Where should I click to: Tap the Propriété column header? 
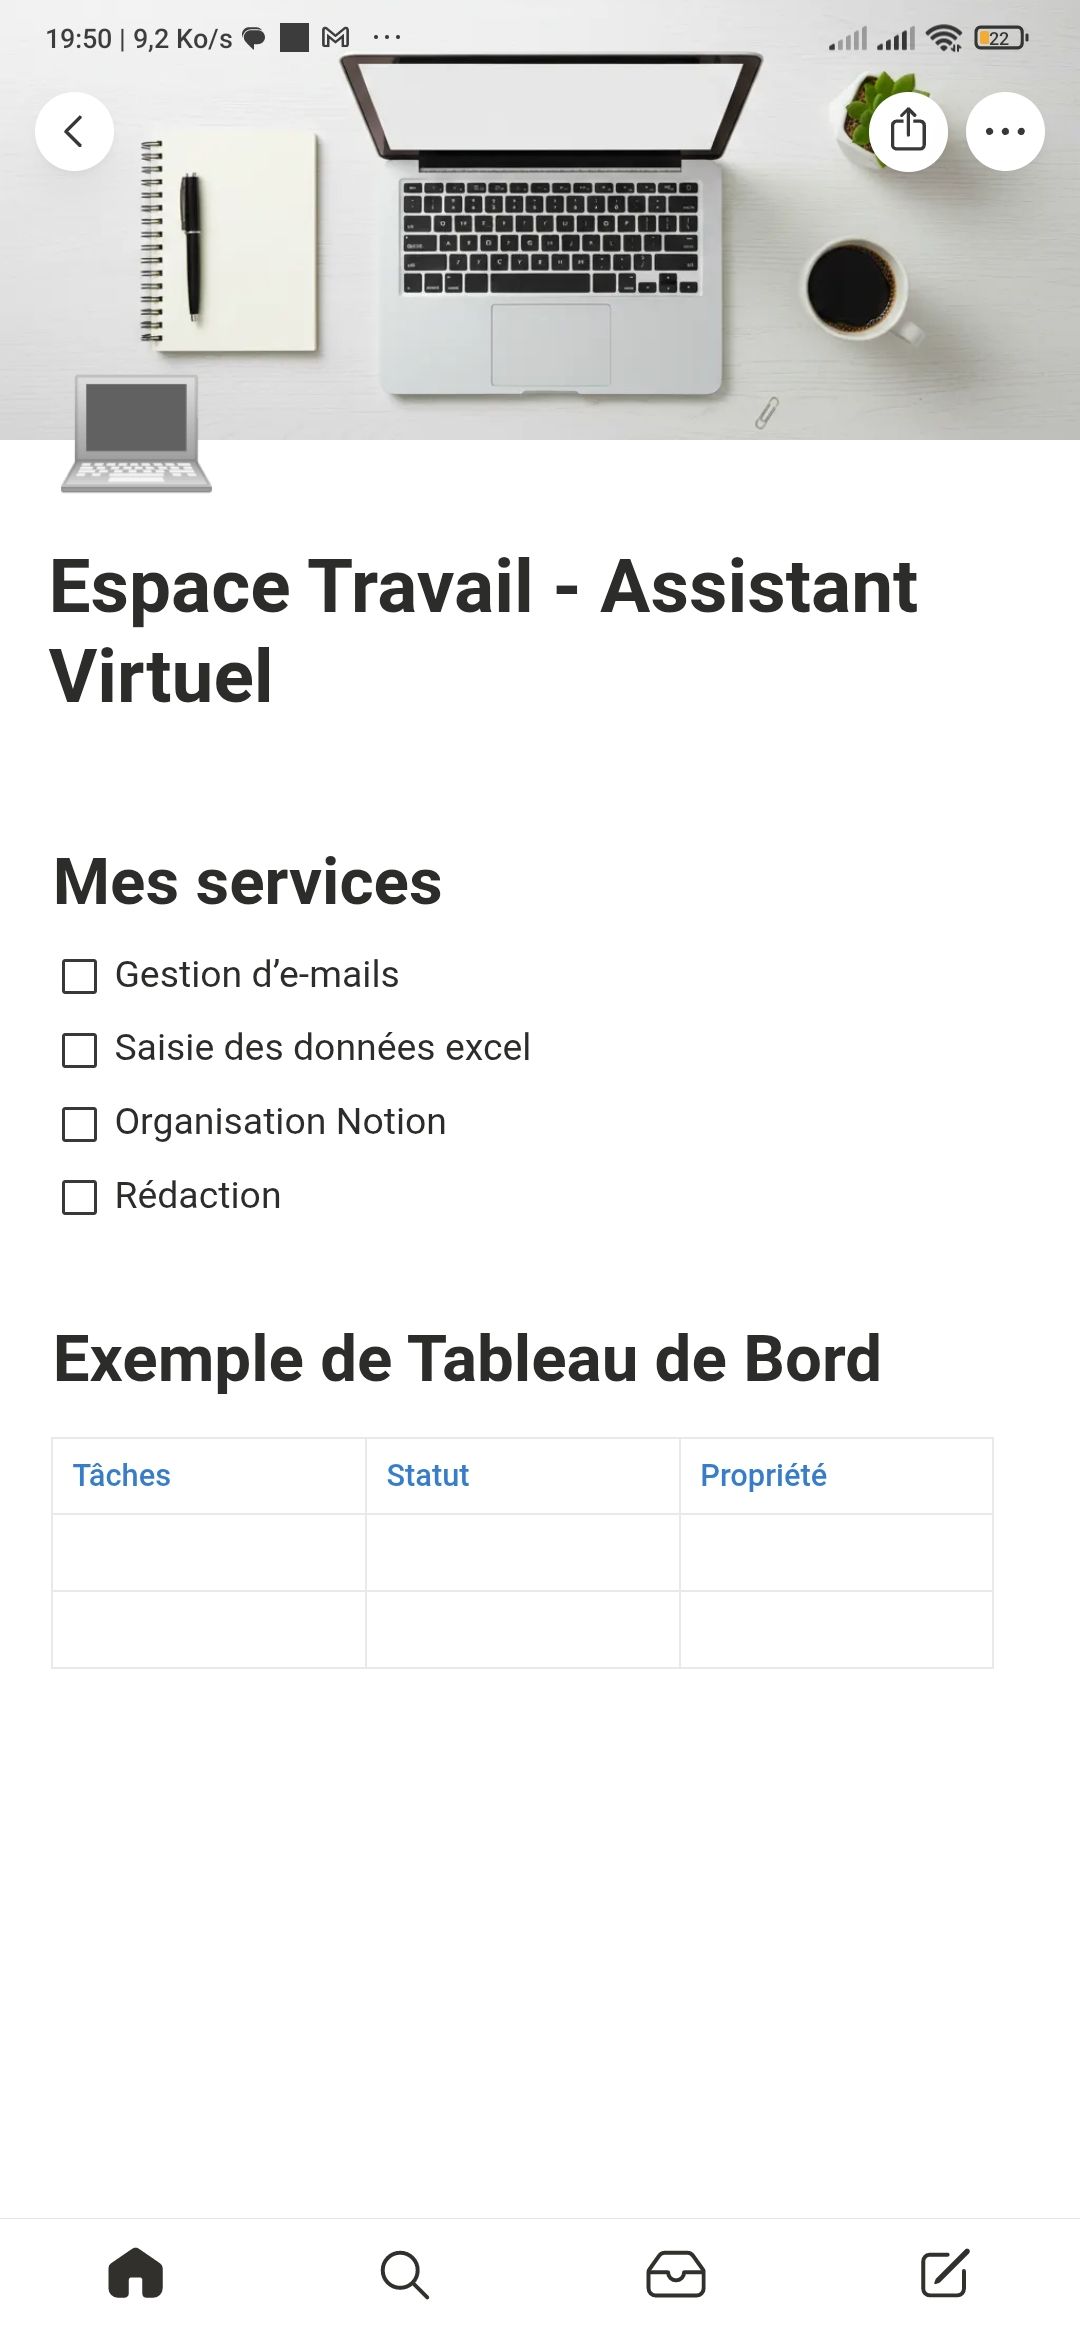point(763,1475)
